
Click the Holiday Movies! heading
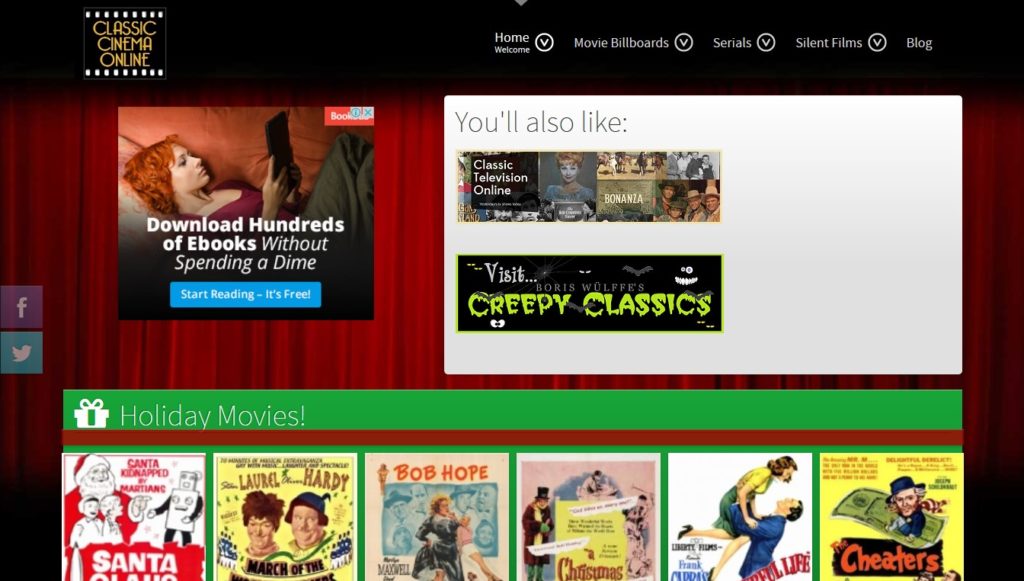coord(213,416)
